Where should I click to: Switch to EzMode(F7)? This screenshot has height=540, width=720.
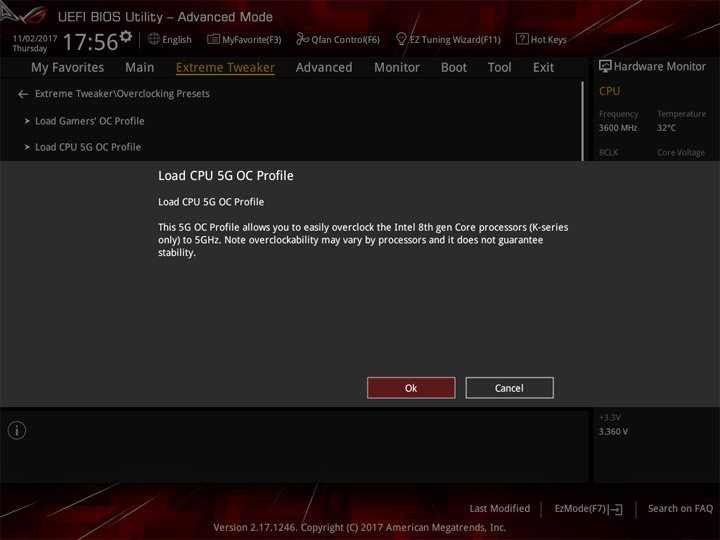580,509
